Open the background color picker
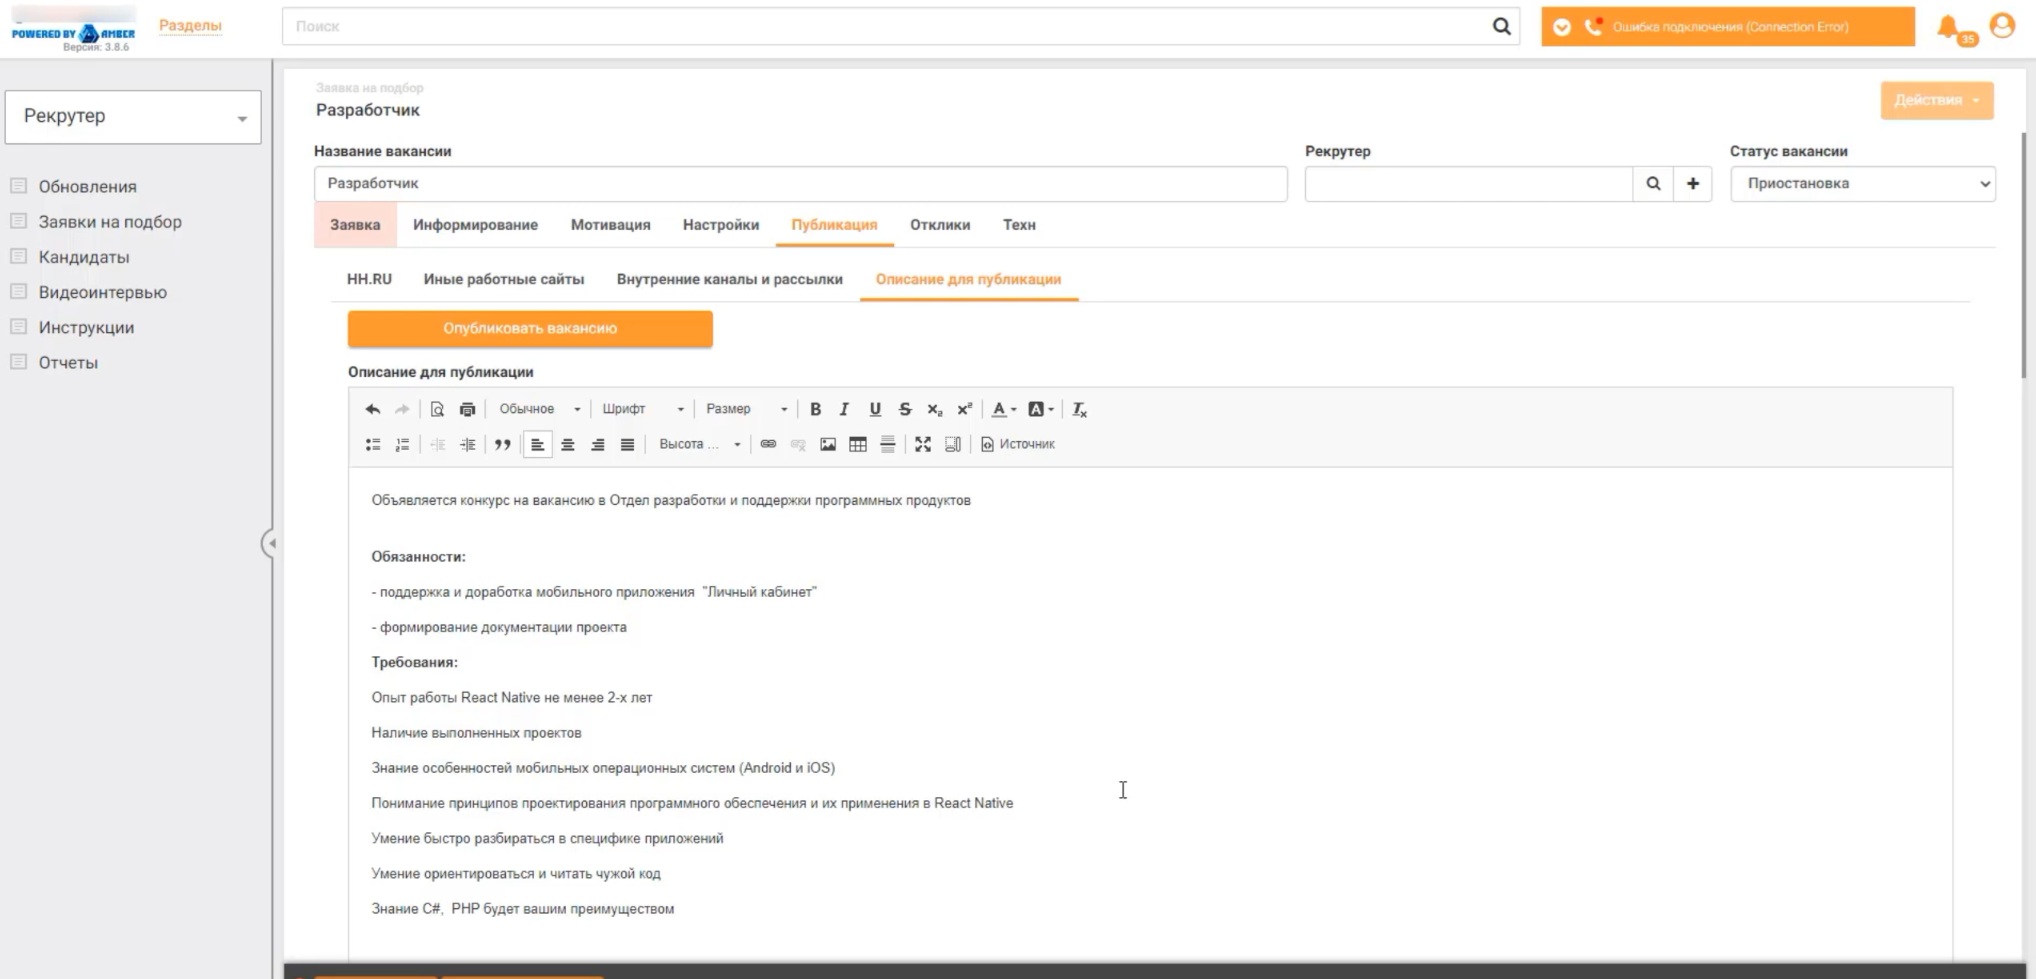Viewport: 2036px width, 979px height. point(1041,409)
